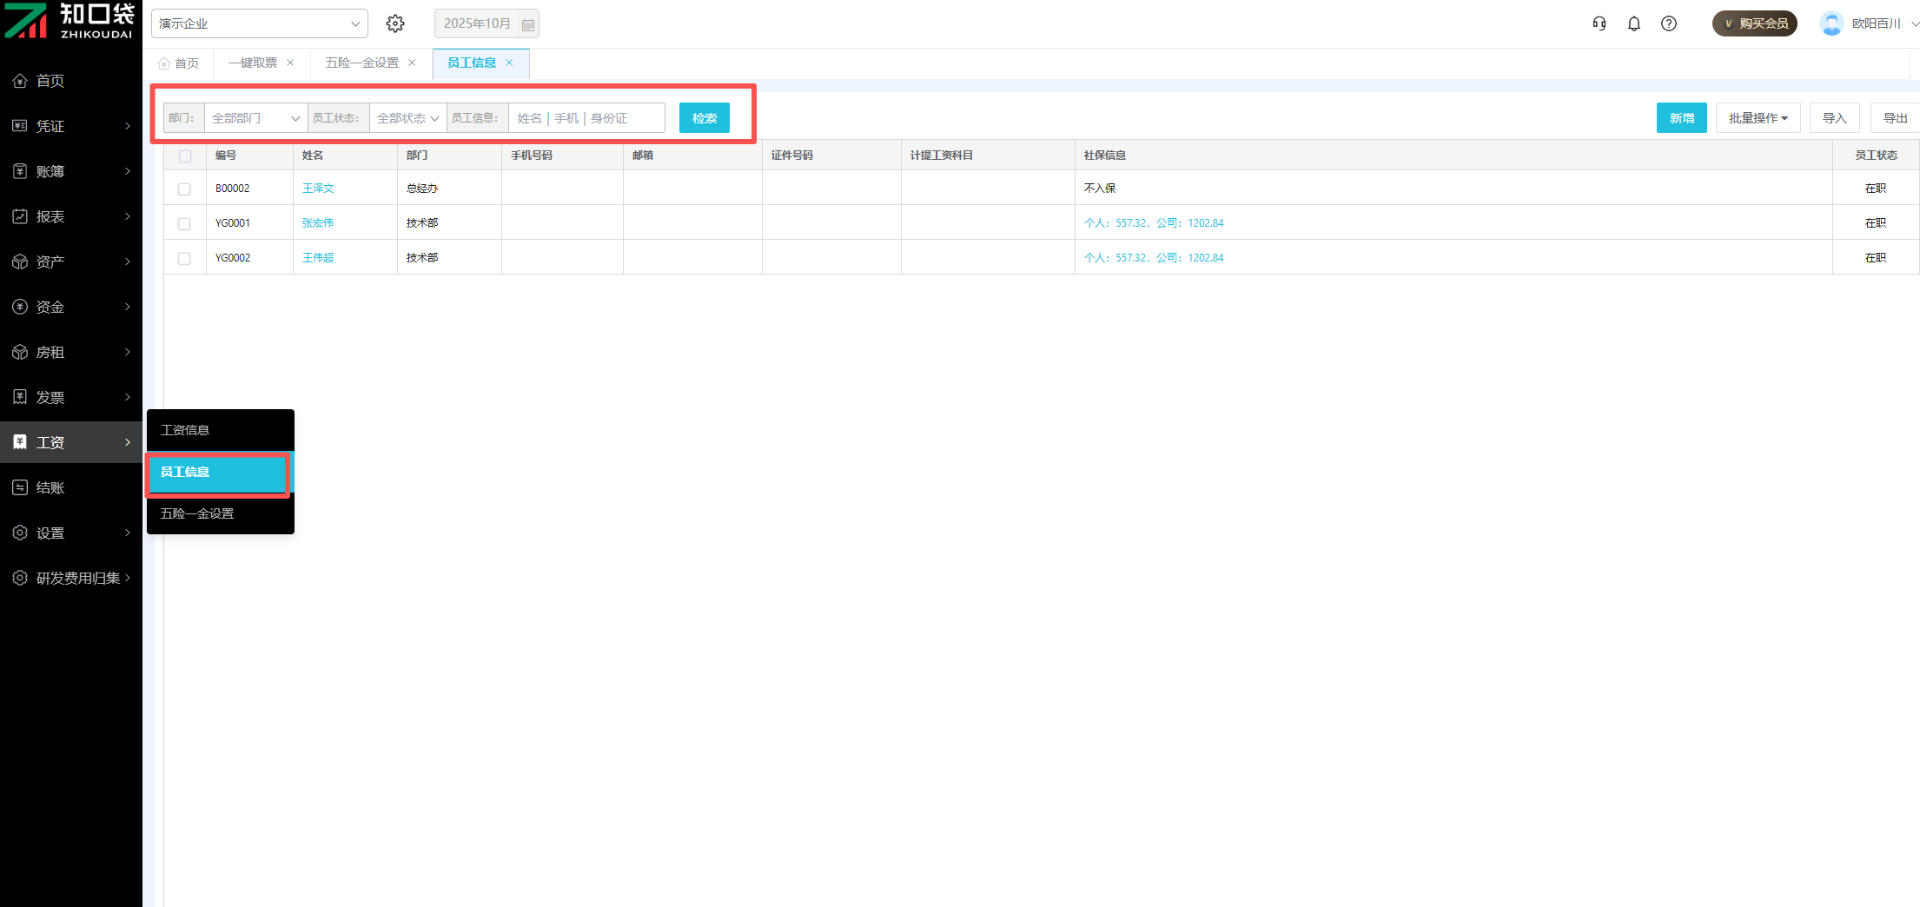This screenshot has height=907, width=1920.
Task: Expand the 全部部门 department dropdown
Action: click(255, 118)
